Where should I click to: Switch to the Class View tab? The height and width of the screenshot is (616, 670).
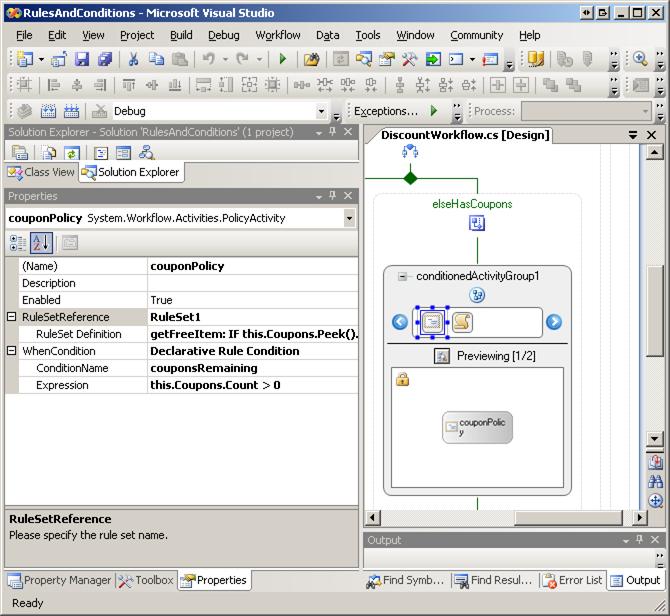tap(41, 172)
